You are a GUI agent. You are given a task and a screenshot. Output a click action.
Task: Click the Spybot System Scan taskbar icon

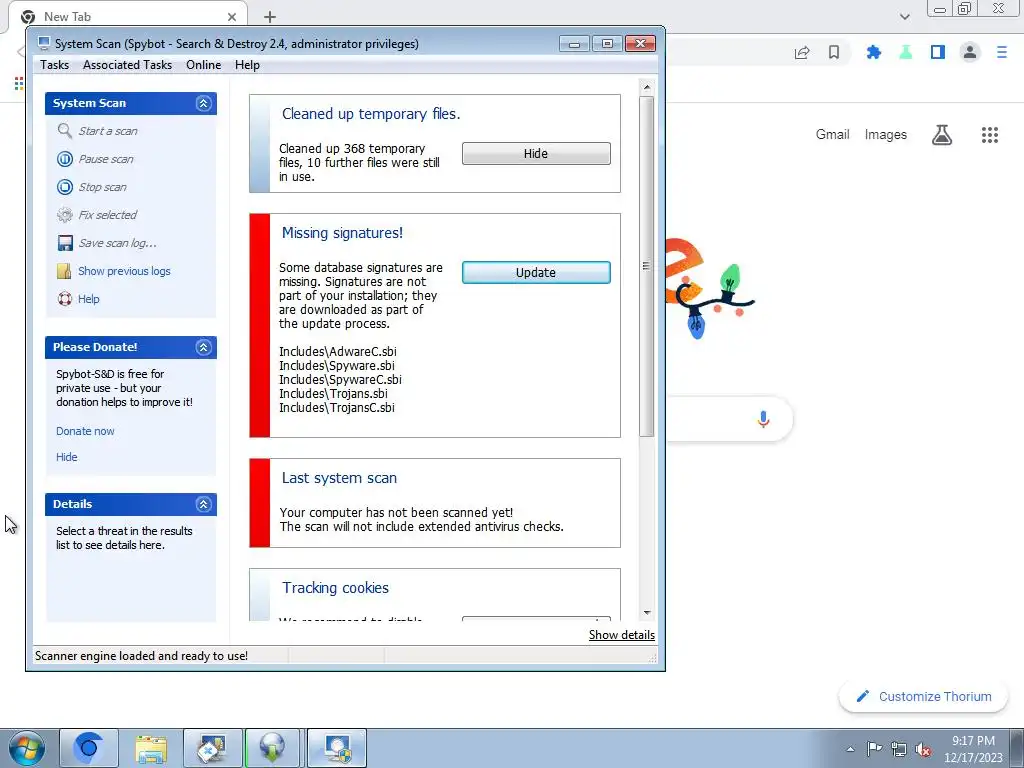tap(336, 748)
